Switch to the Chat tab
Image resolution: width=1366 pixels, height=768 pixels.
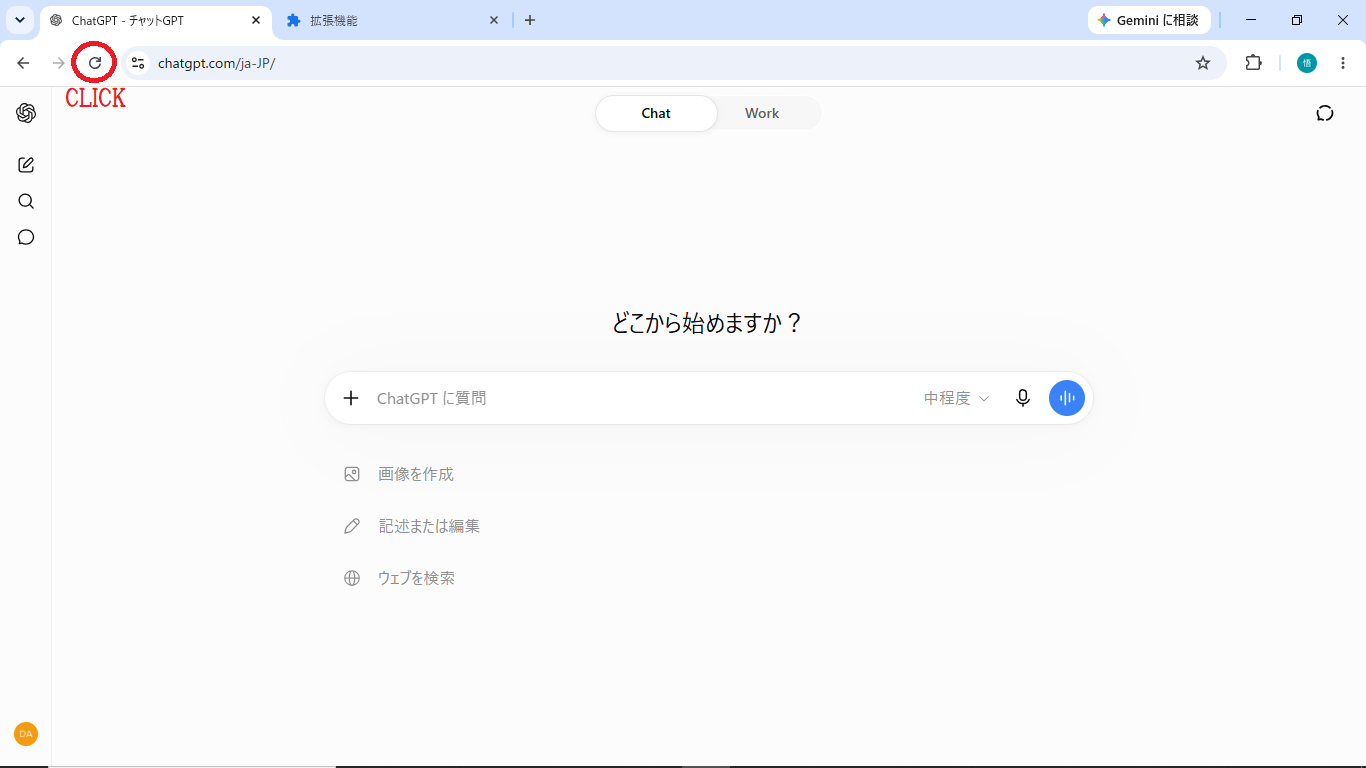pyautogui.click(x=656, y=113)
